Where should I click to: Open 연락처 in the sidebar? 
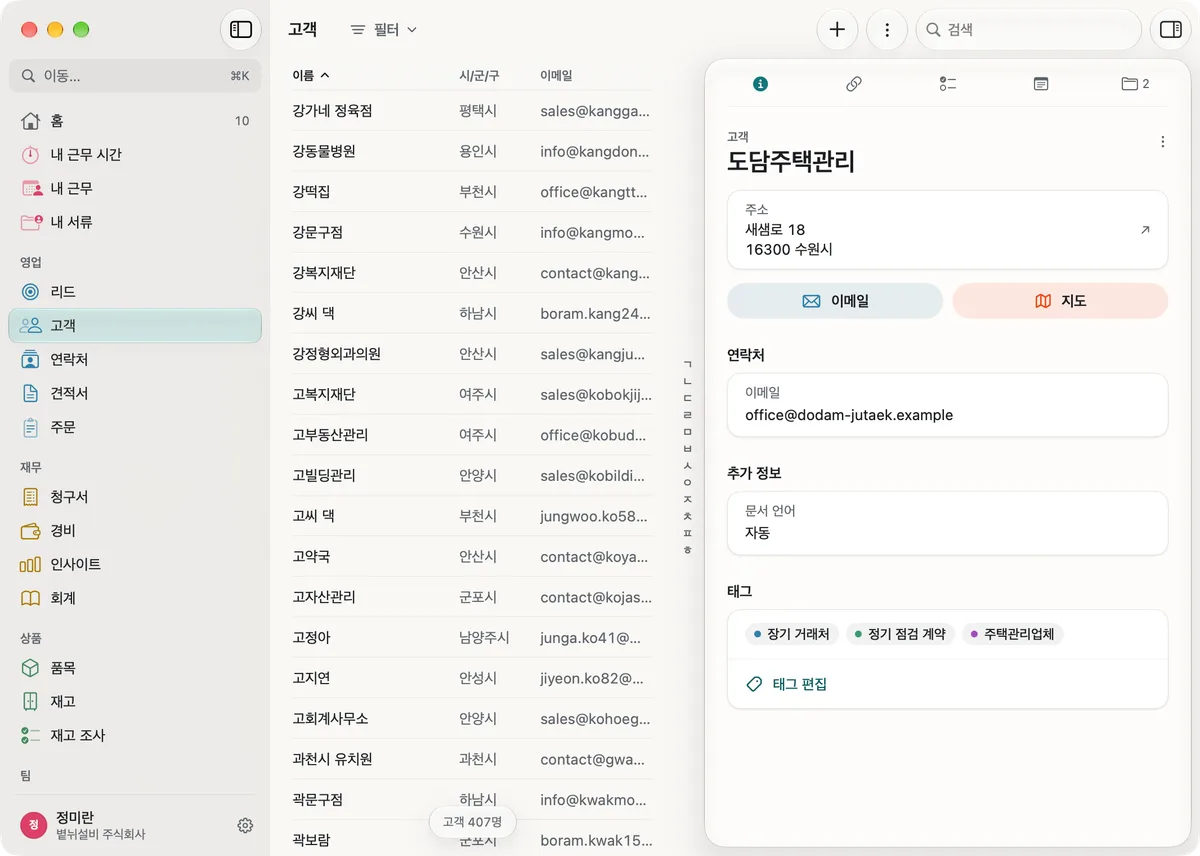point(135,359)
